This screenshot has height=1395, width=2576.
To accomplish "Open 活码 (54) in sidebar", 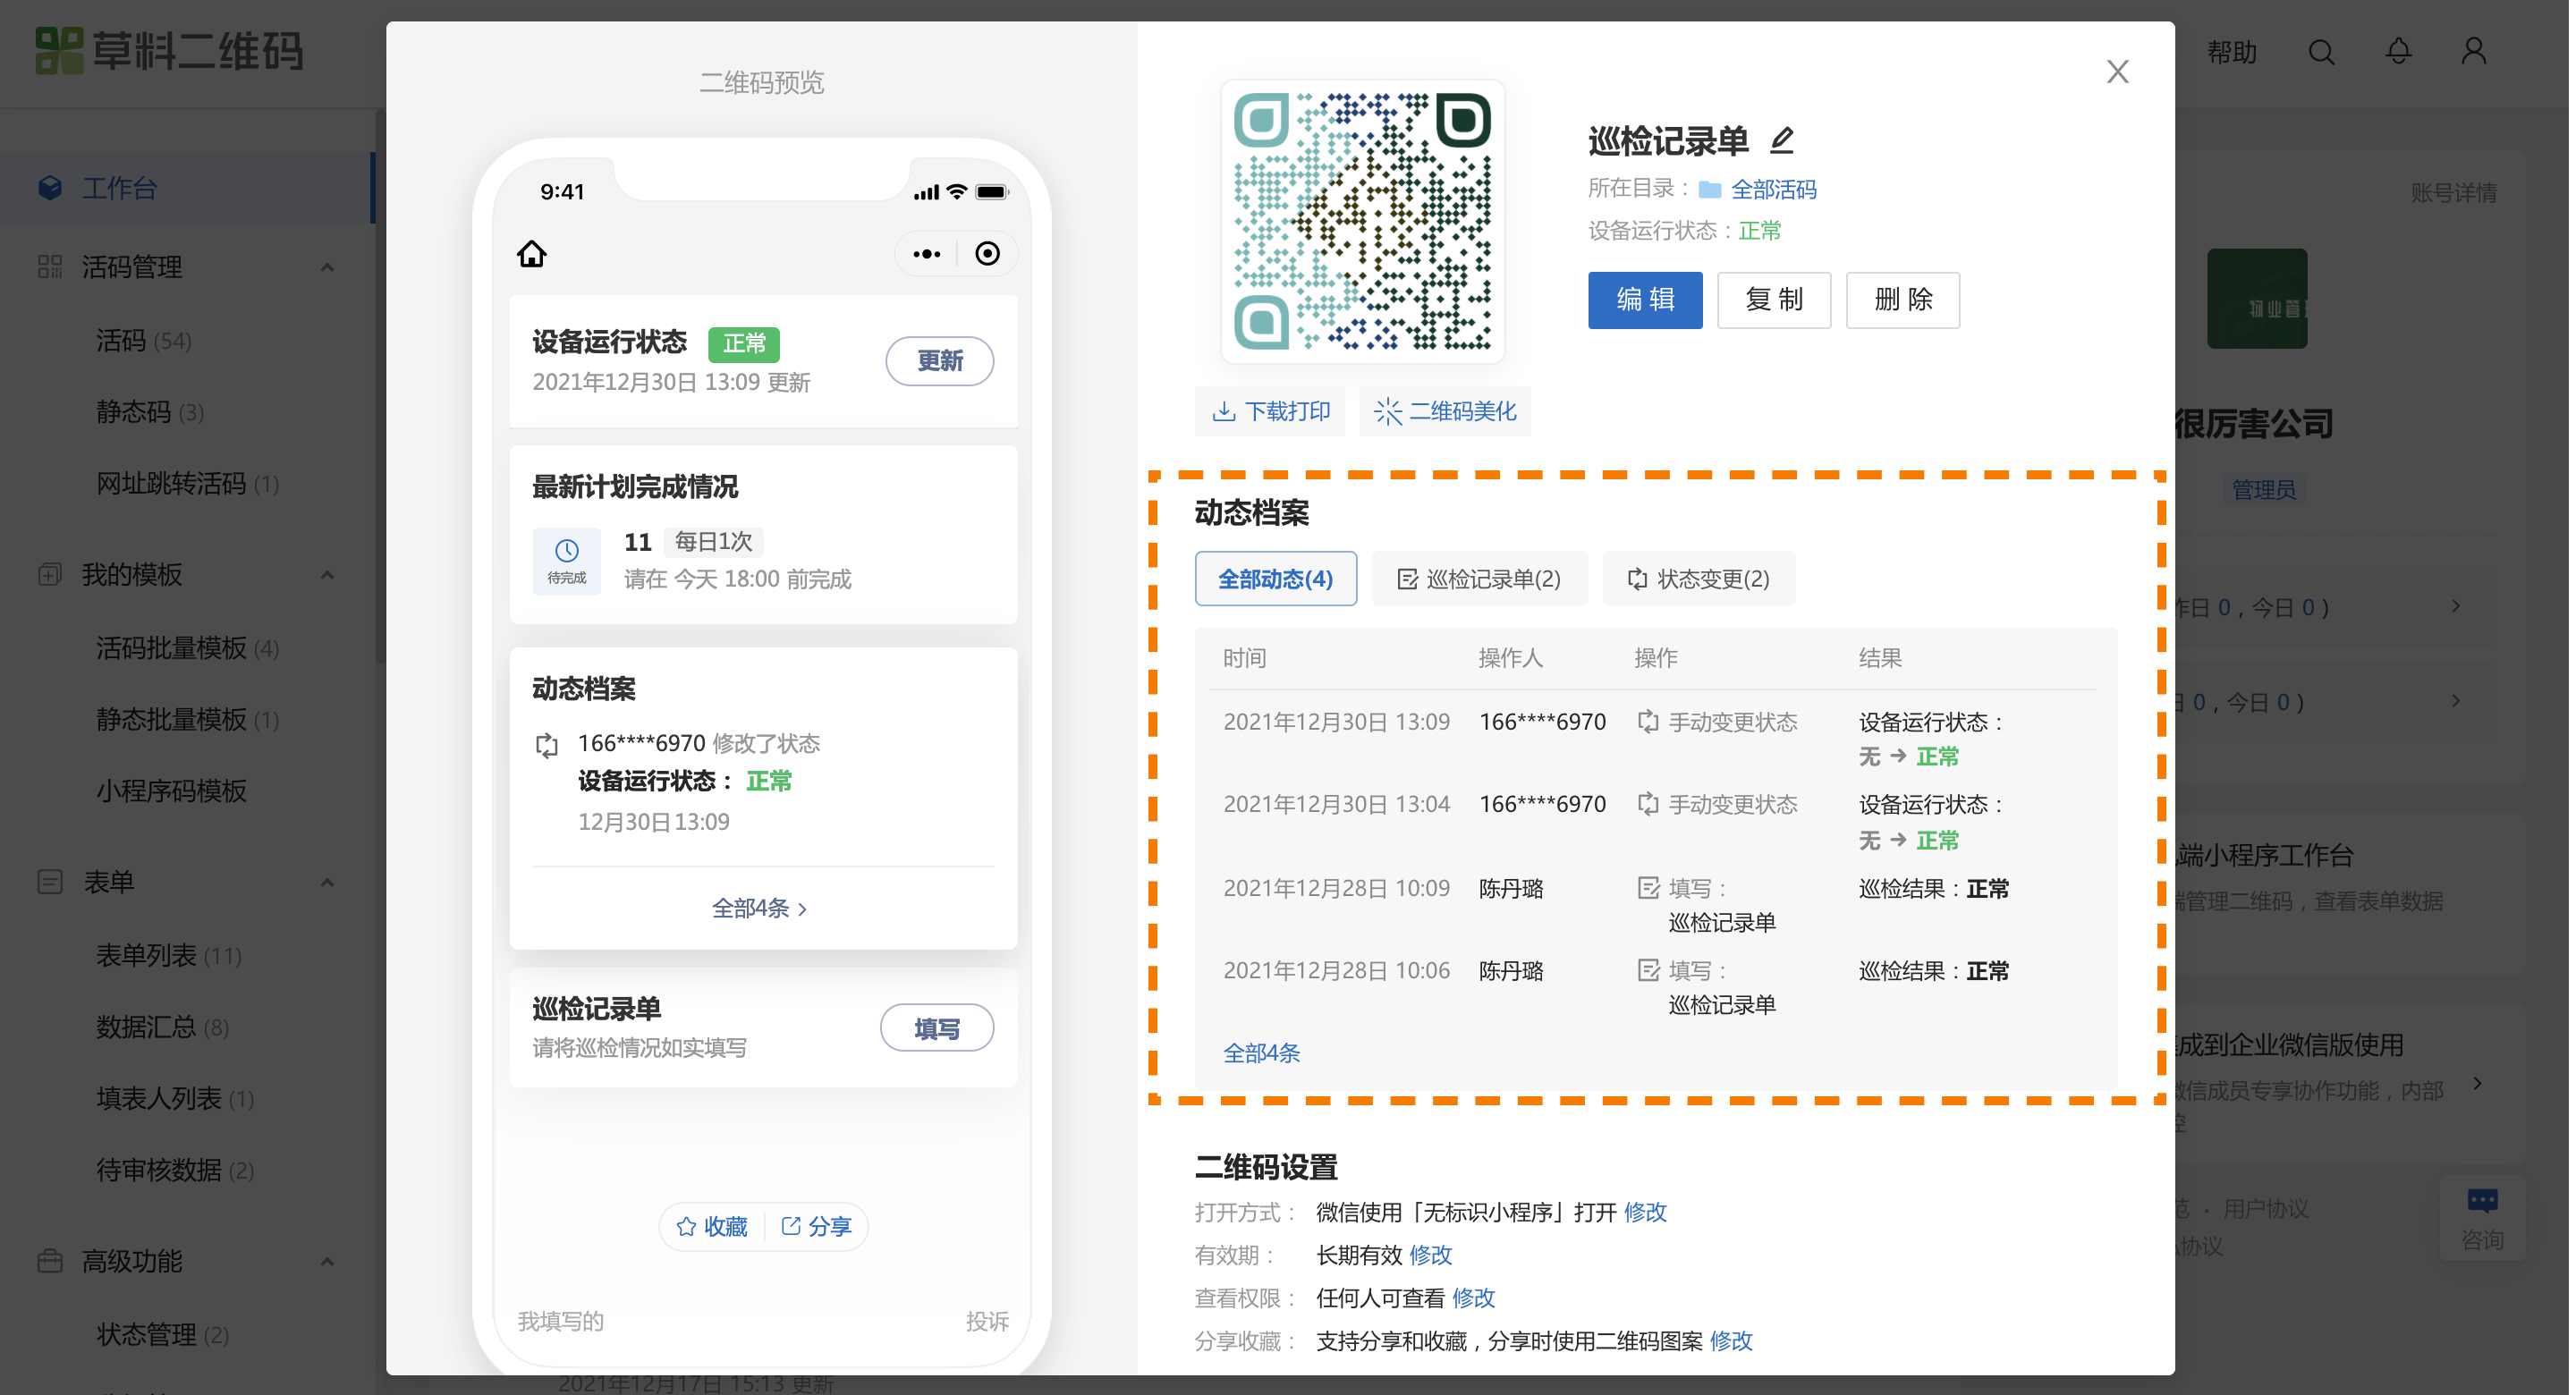I will point(143,342).
